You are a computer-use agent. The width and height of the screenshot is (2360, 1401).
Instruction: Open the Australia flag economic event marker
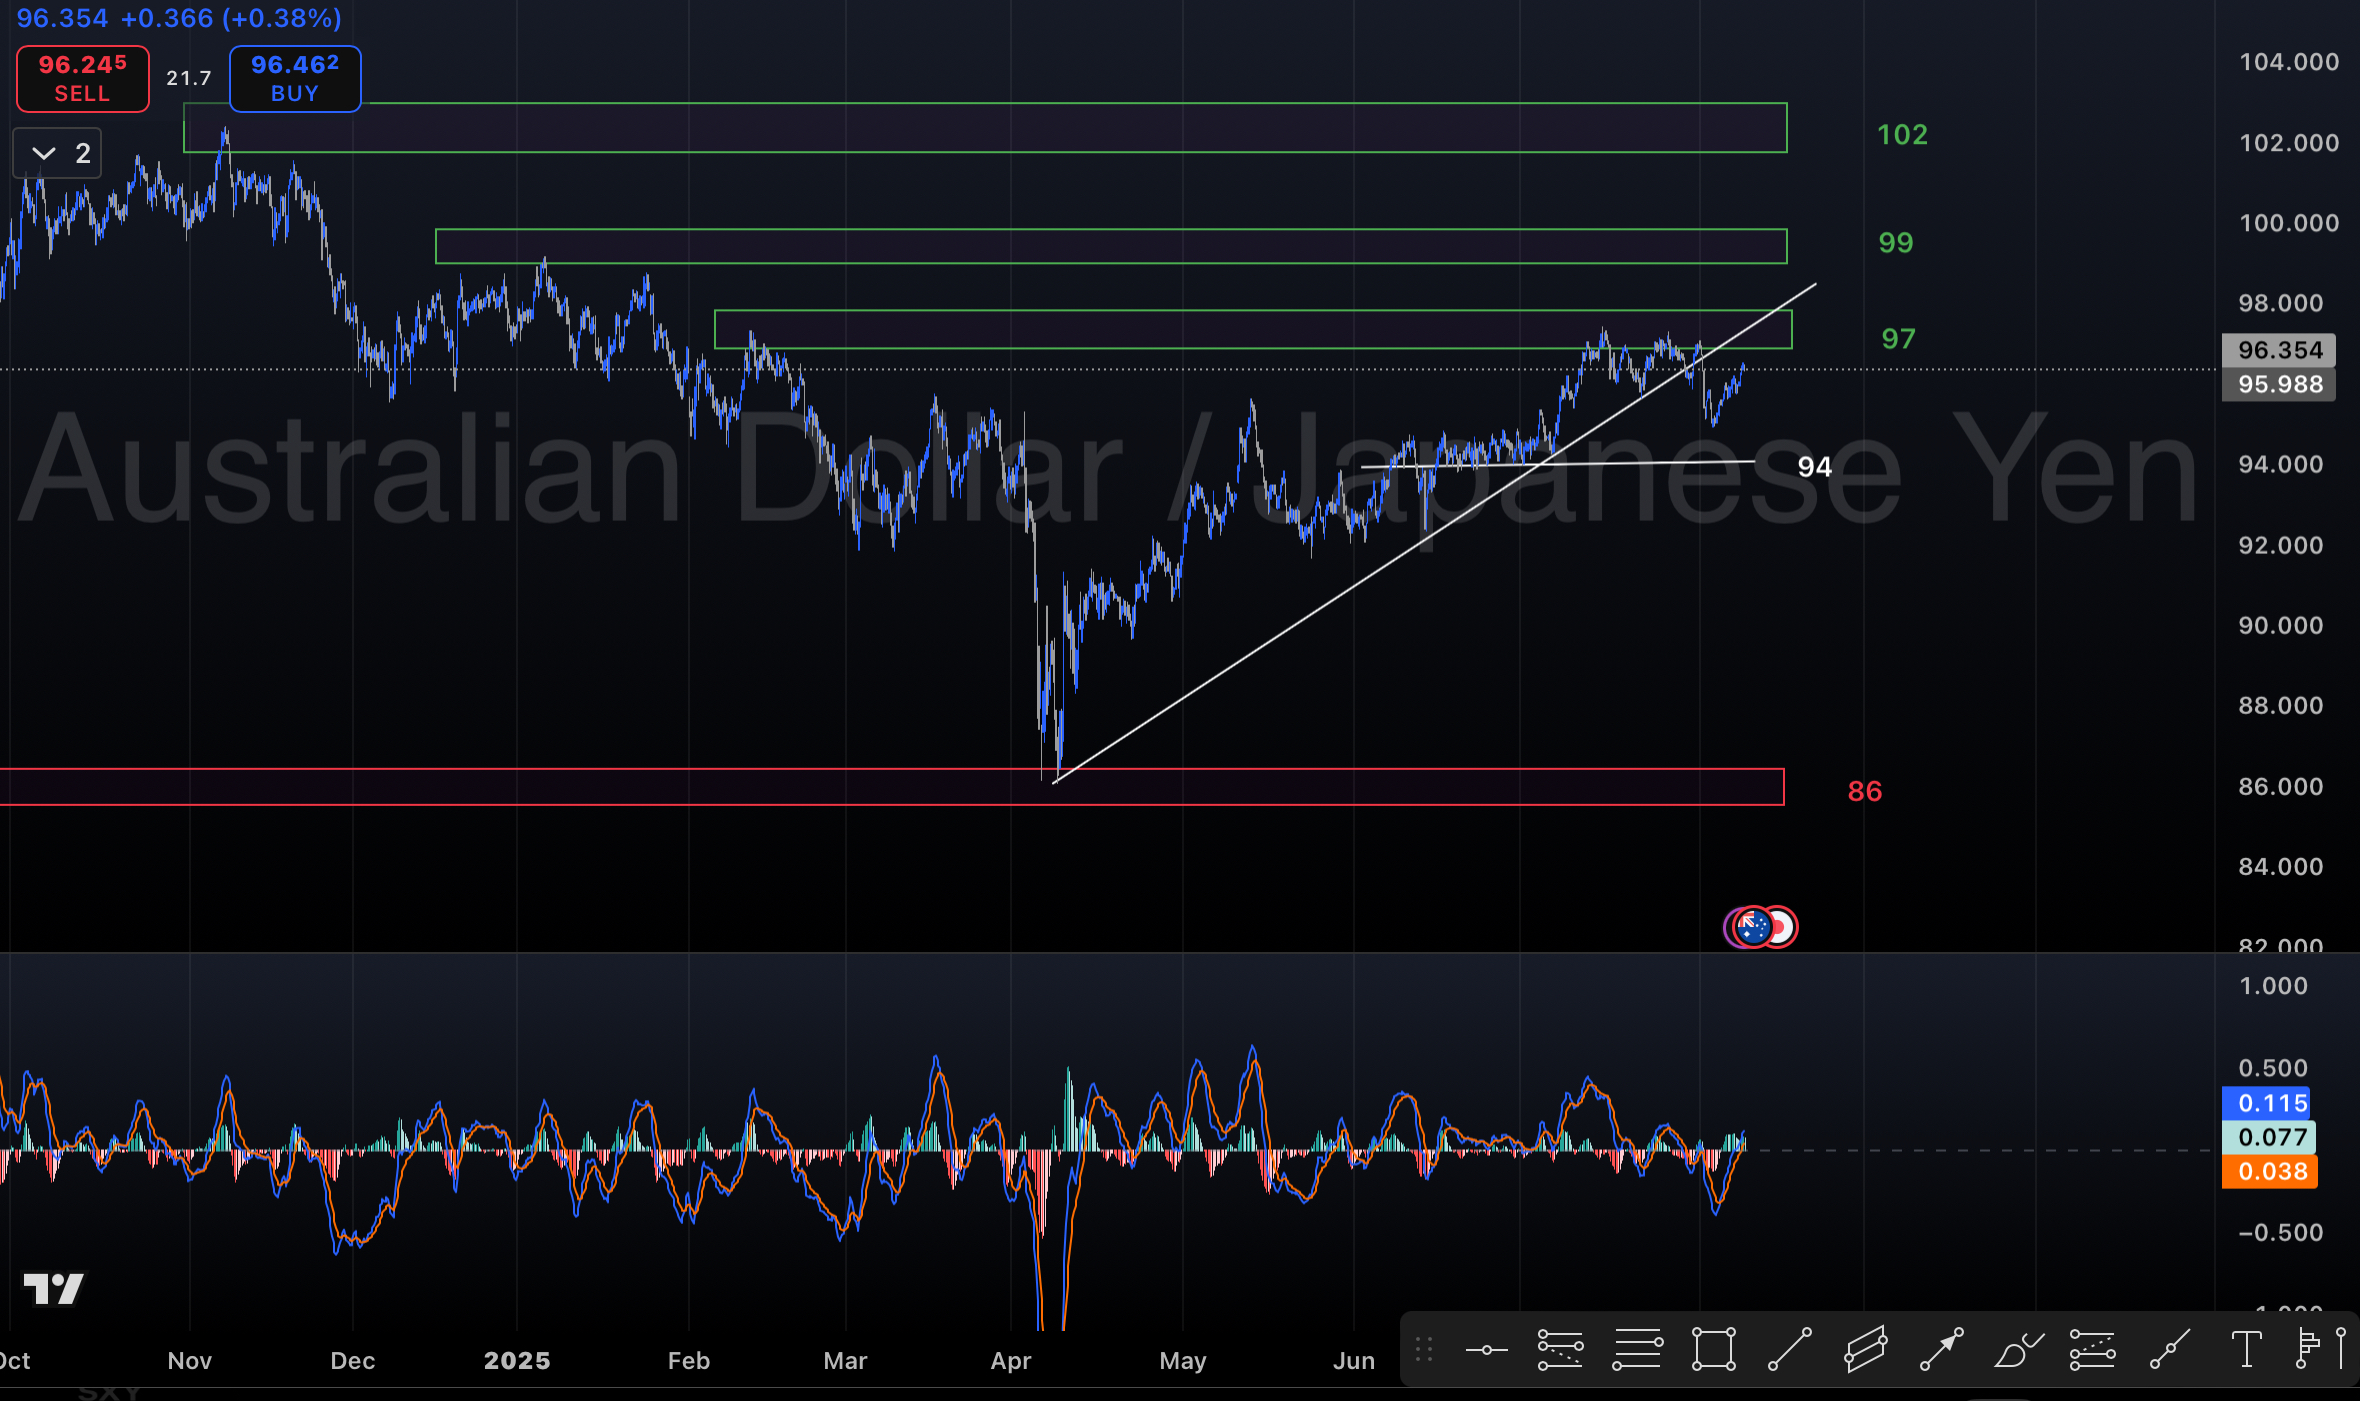pos(1752,927)
